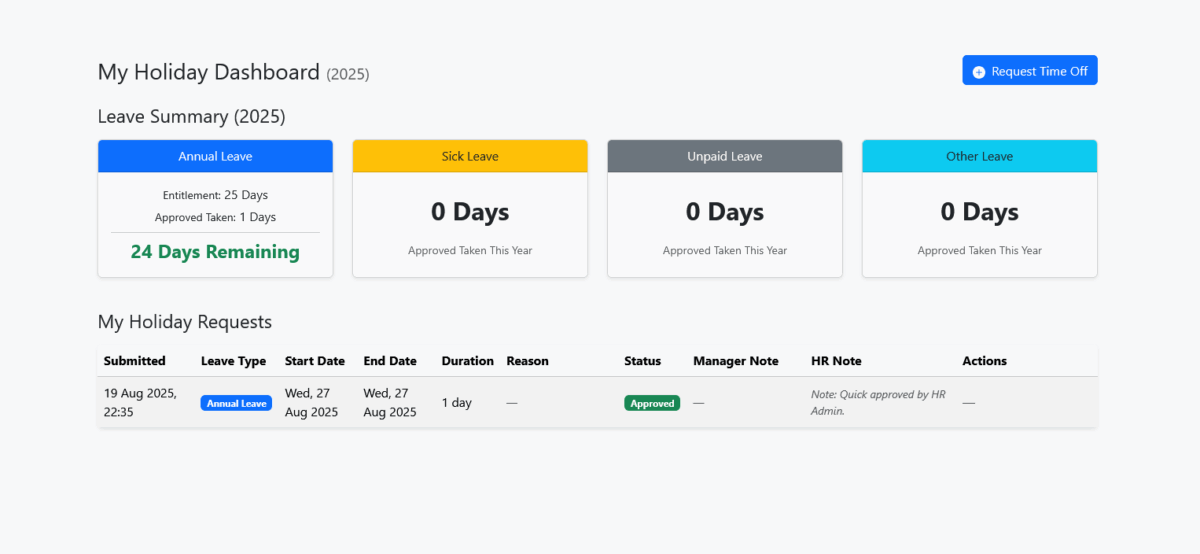Click the Reason column header
The height and width of the screenshot is (554, 1200).
pos(527,361)
